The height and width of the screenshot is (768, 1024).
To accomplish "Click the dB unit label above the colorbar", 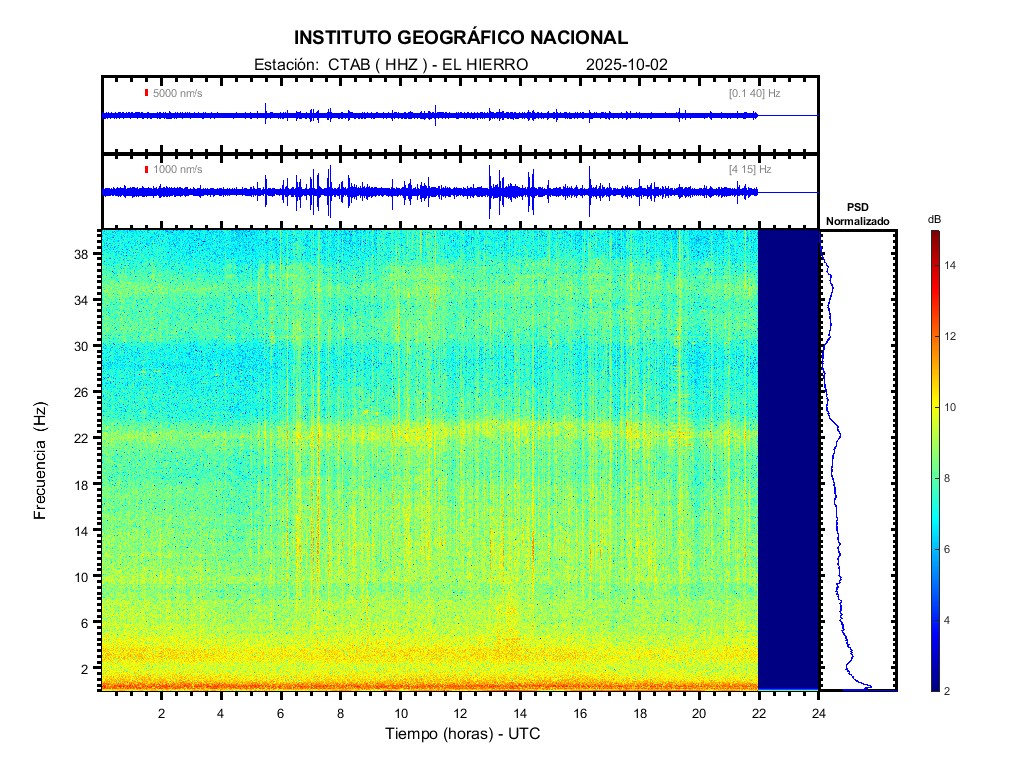I will (933, 219).
